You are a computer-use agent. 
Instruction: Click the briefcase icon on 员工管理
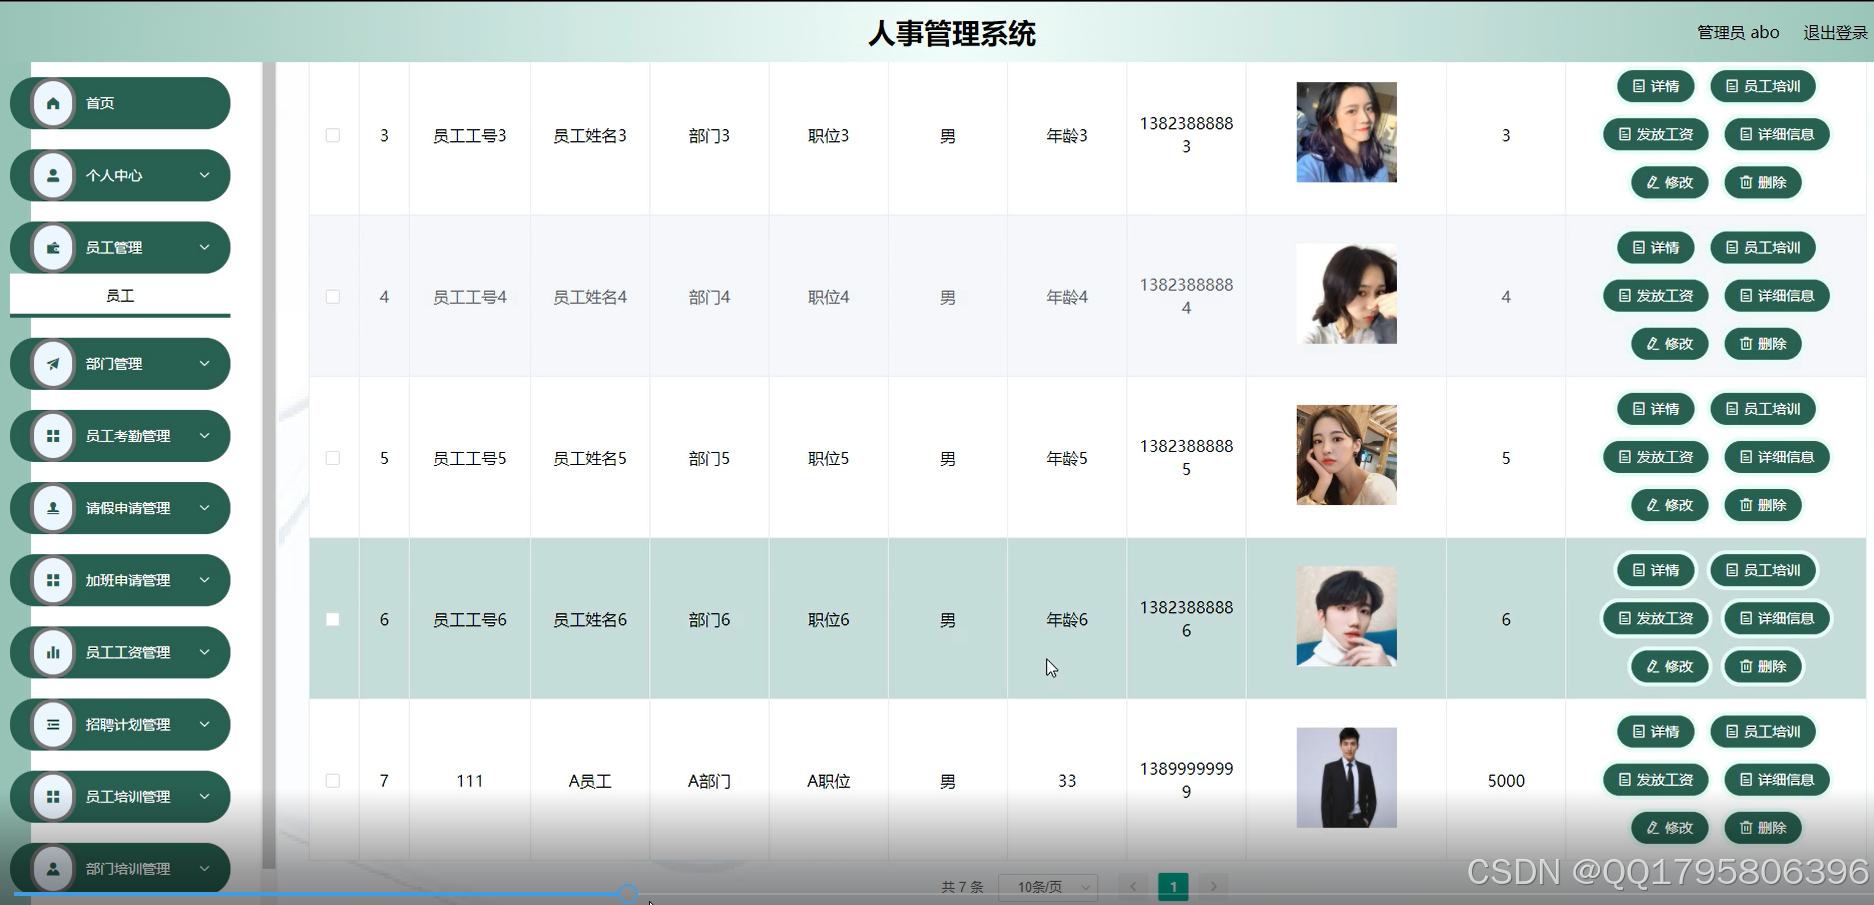53,247
